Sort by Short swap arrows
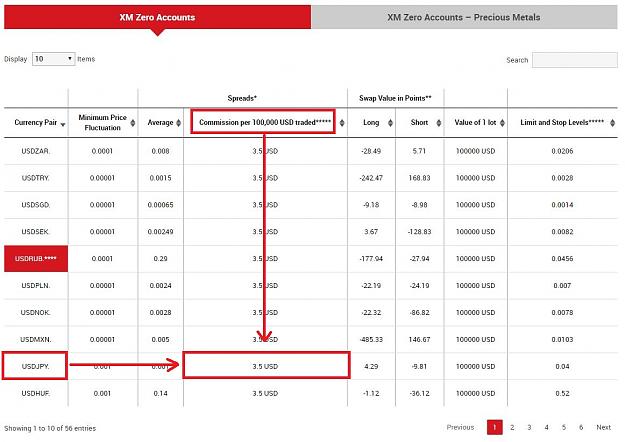This screenshot has height=442, width=625. 438,123
